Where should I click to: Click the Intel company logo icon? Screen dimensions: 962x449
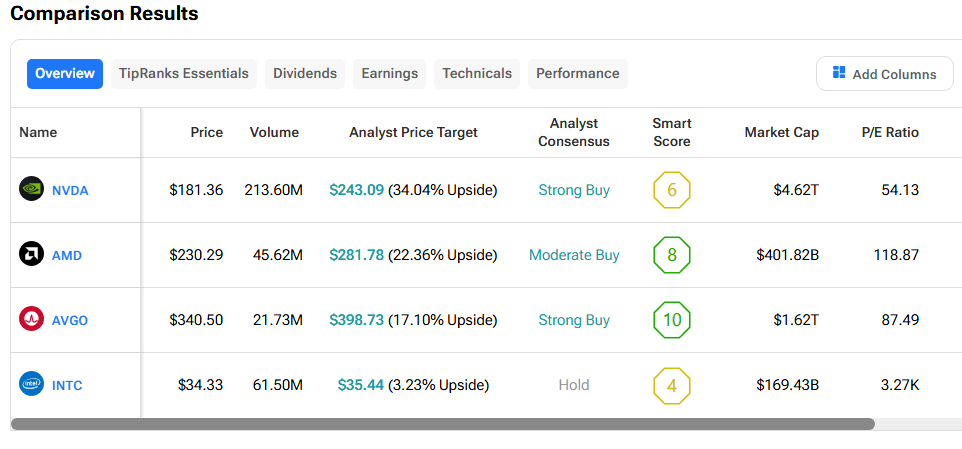[31, 384]
